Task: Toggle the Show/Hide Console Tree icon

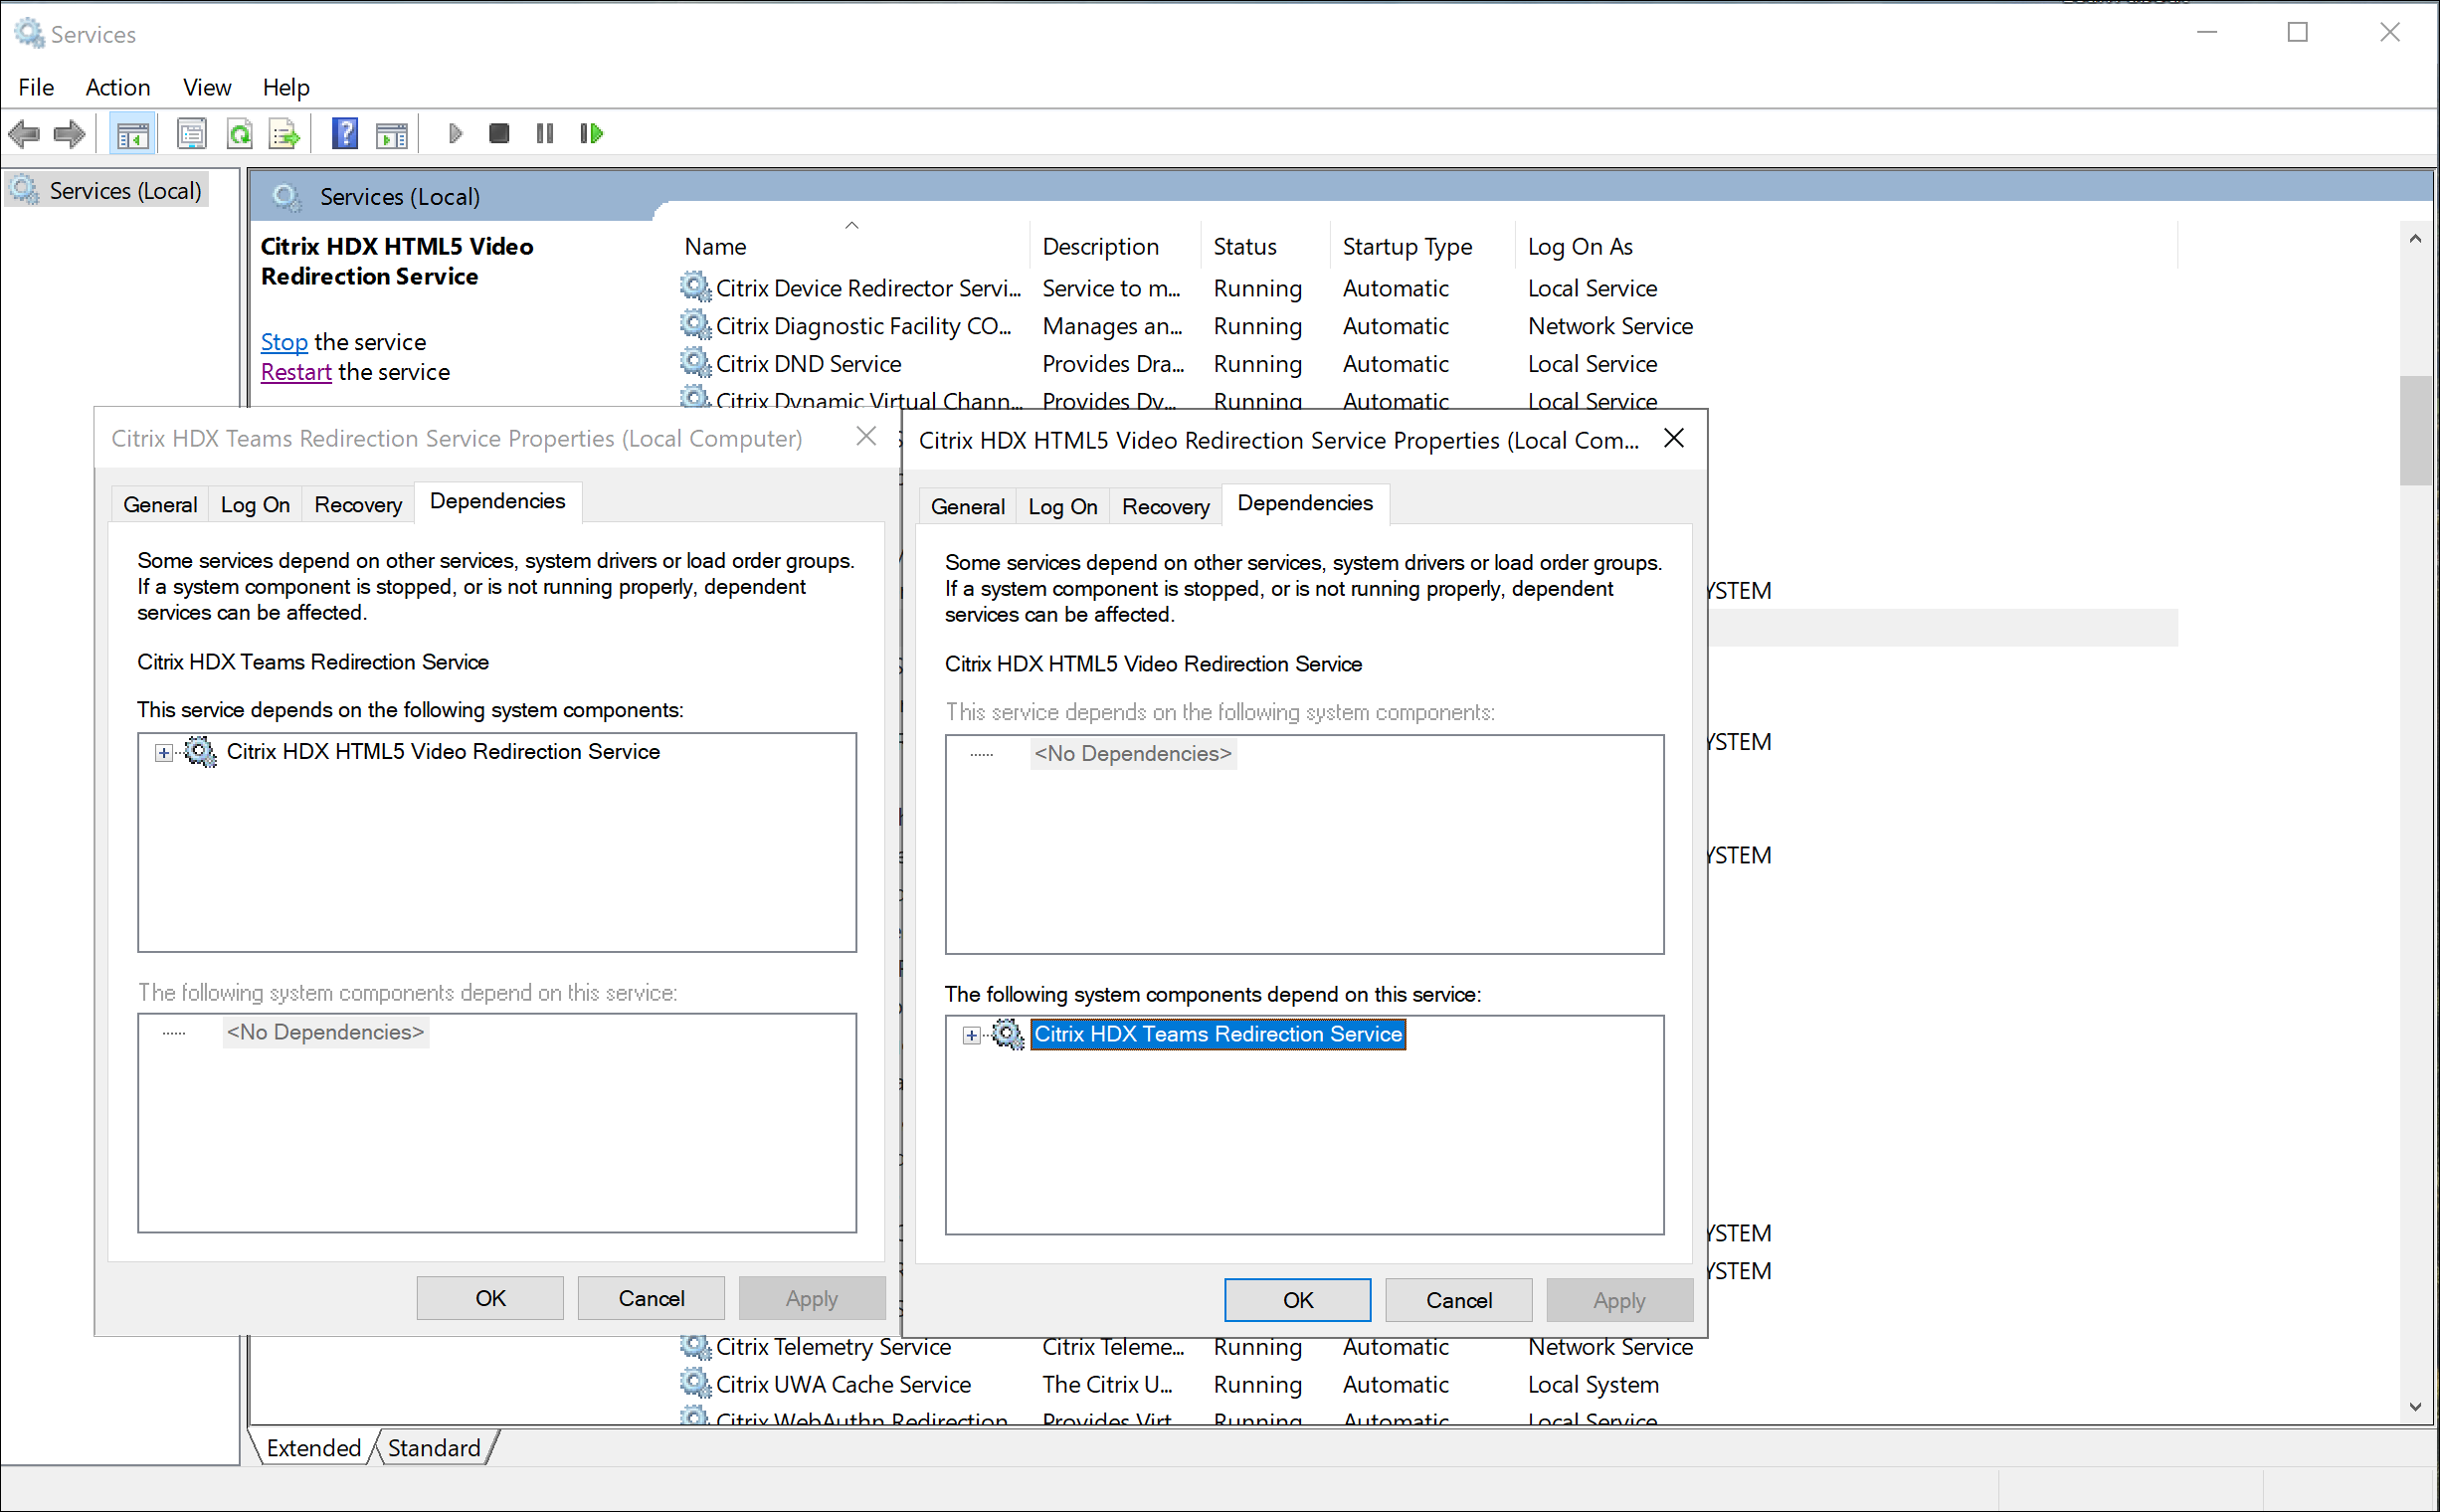Action: pyautogui.click(x=132, y=133)
